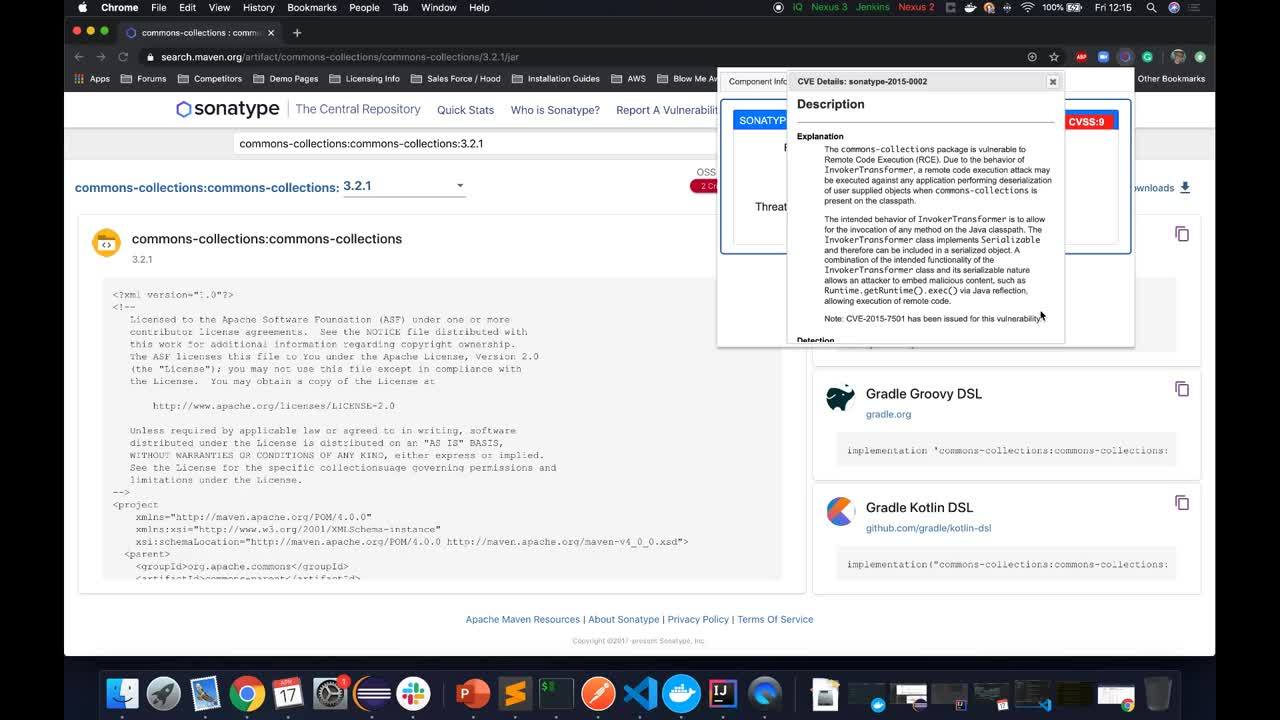Open PowerPoint from the dock
The image size is (1280, 720).
coord(472,692)
